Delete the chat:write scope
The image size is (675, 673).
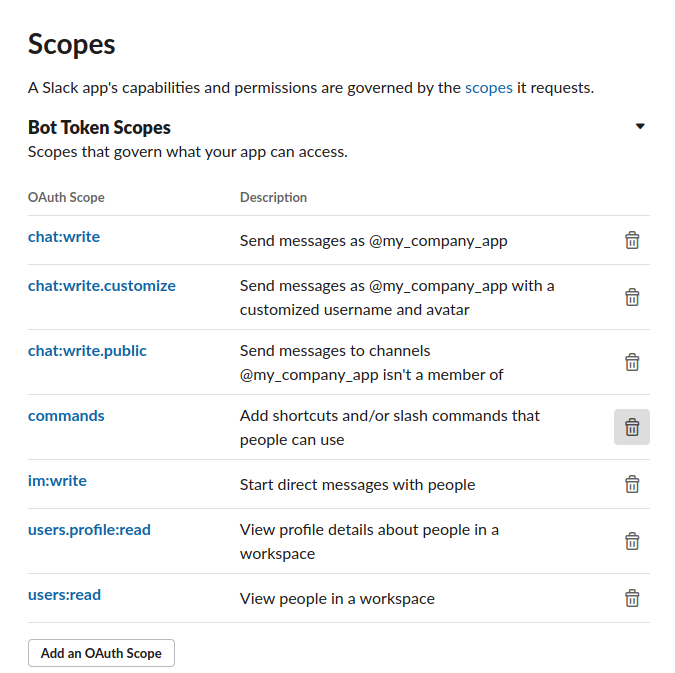tap(632, 240)
